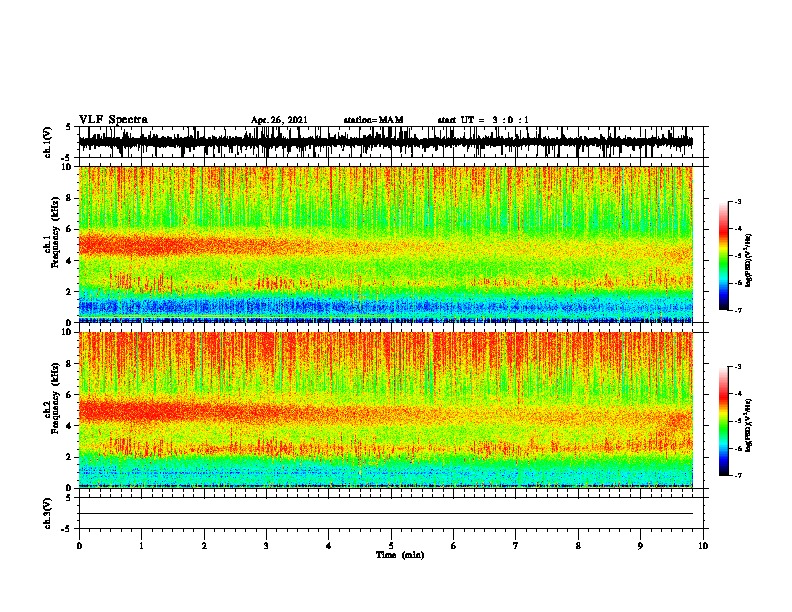Click time axis tick label "10"
Viewport: 792px width, 612px height.
click(703, 546)
